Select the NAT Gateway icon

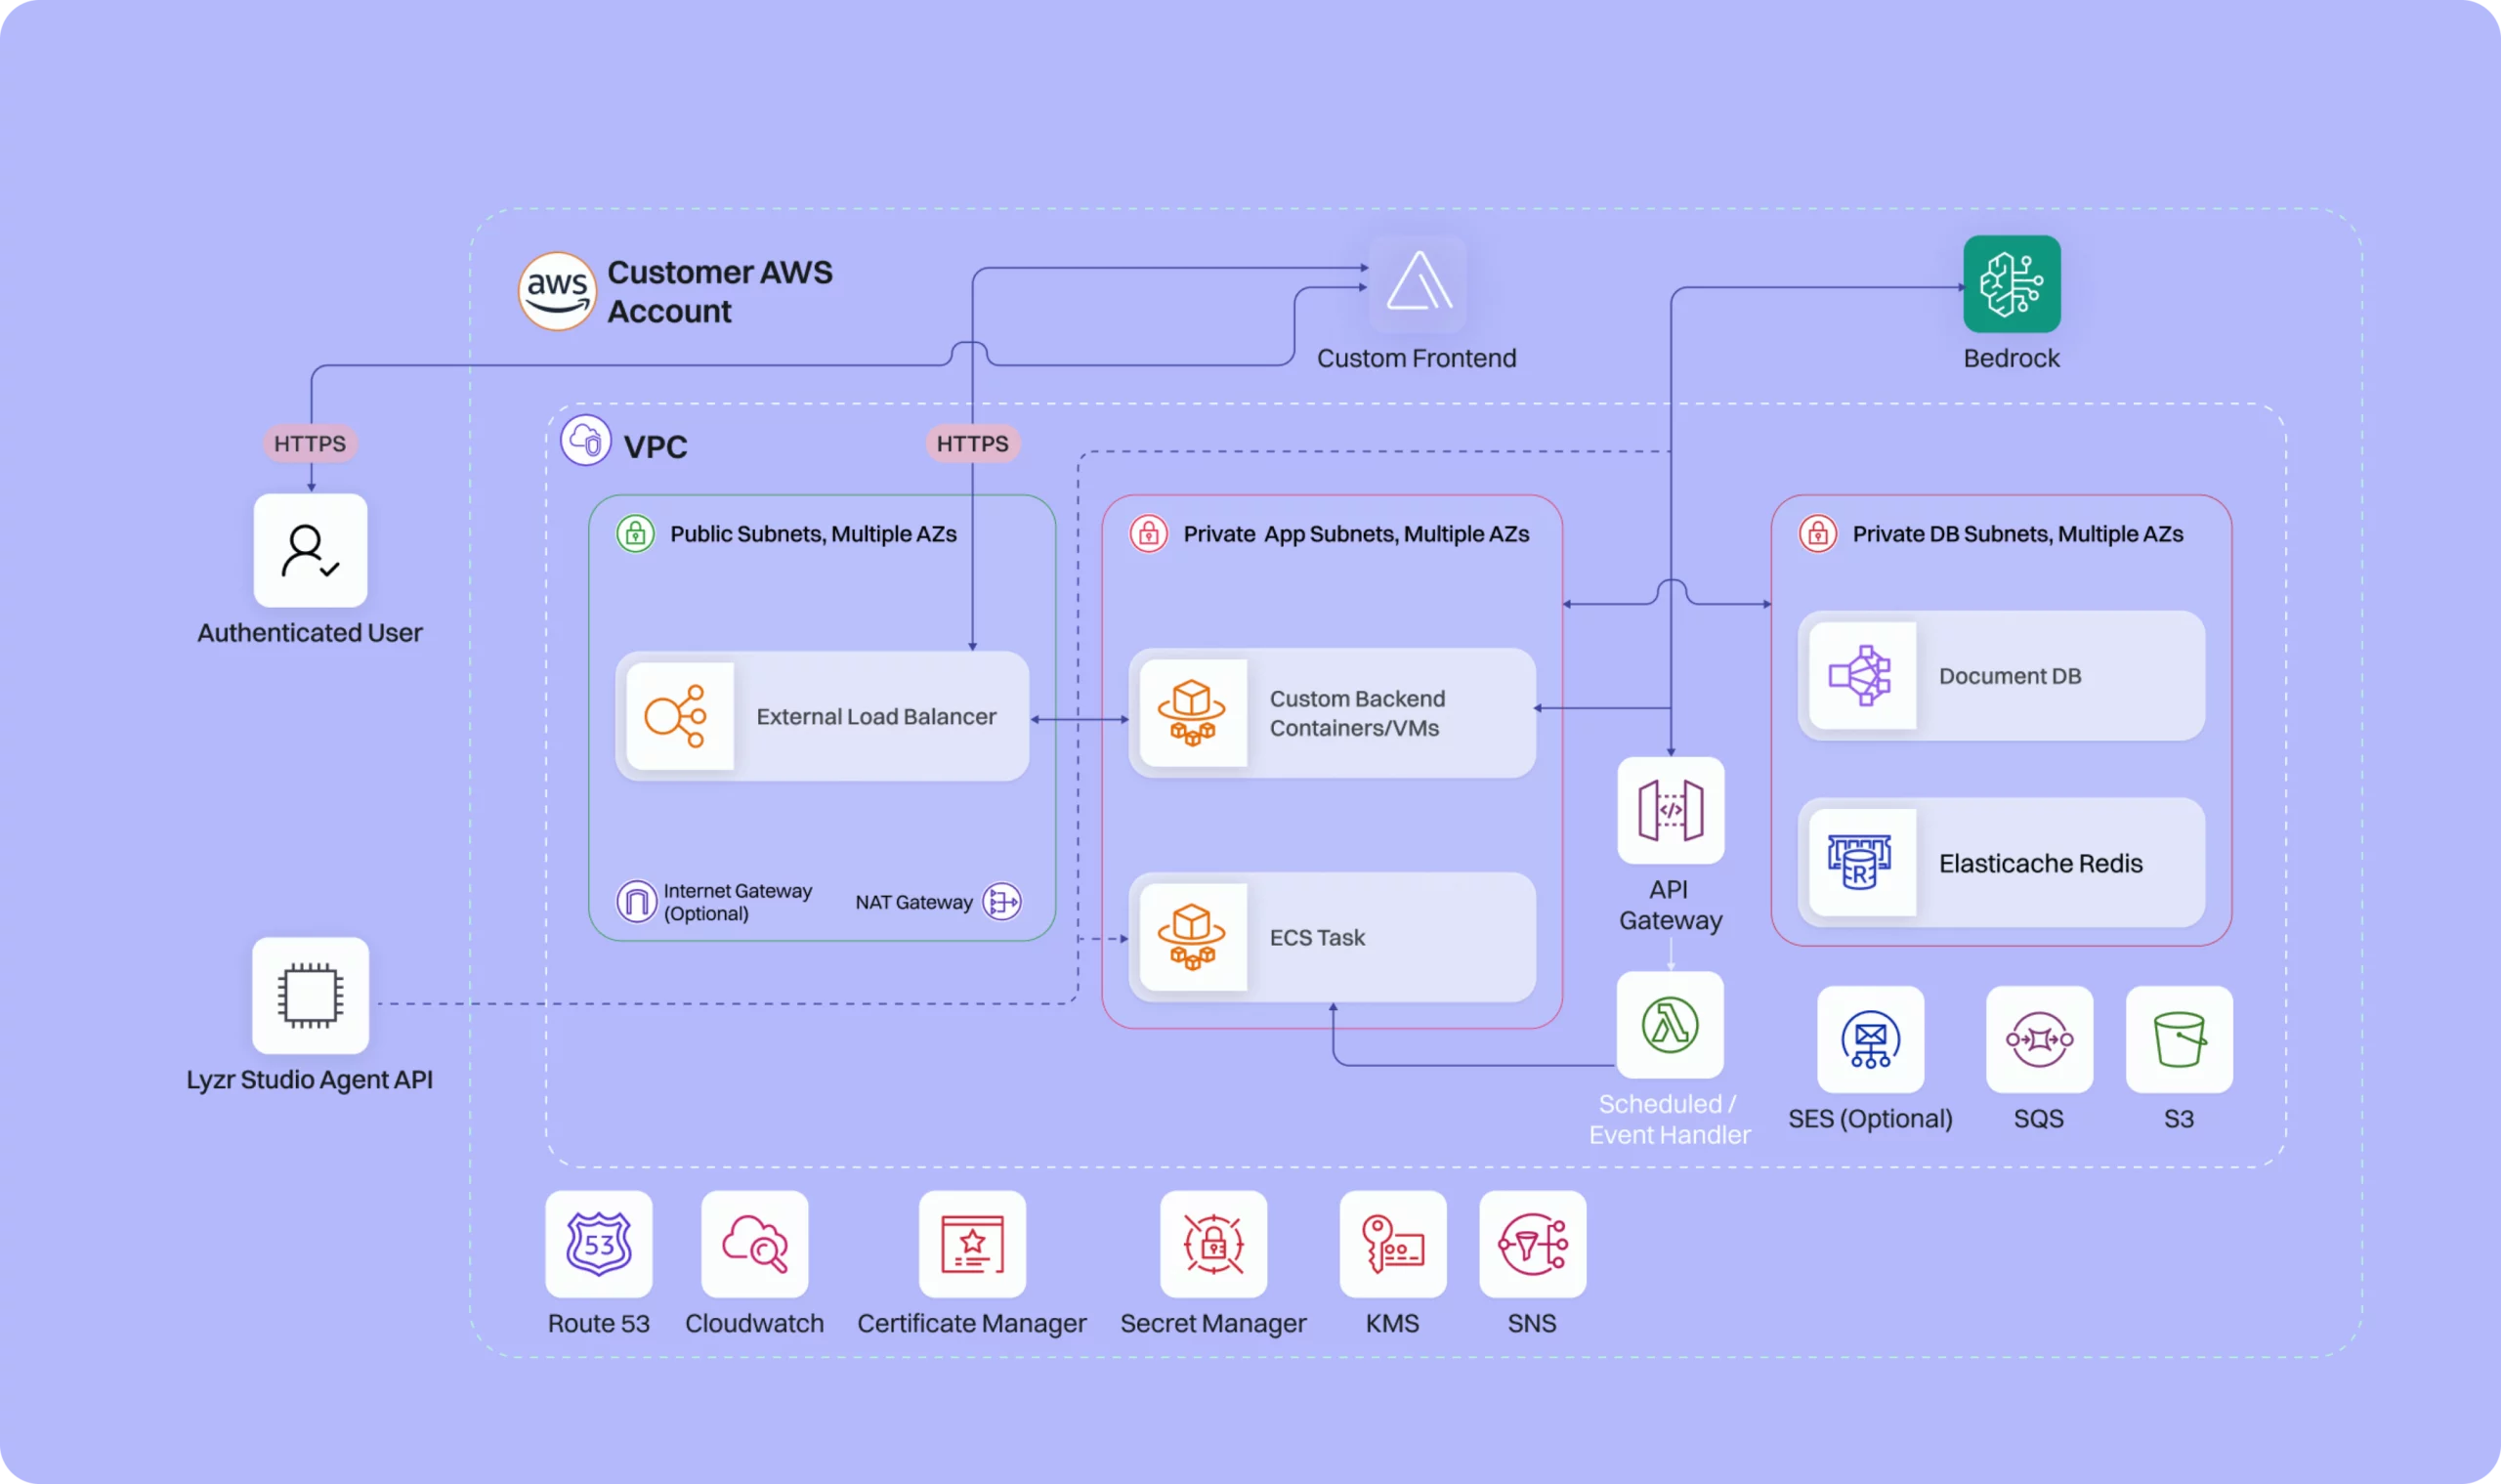[1001, 901]
